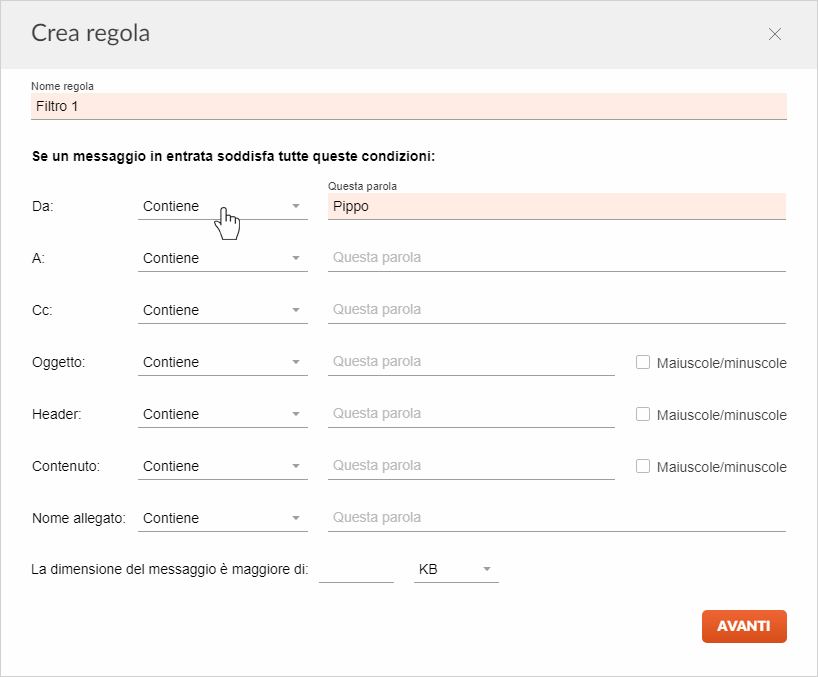Open the Nome allegato condition dropdown

(x=222, y=518)
